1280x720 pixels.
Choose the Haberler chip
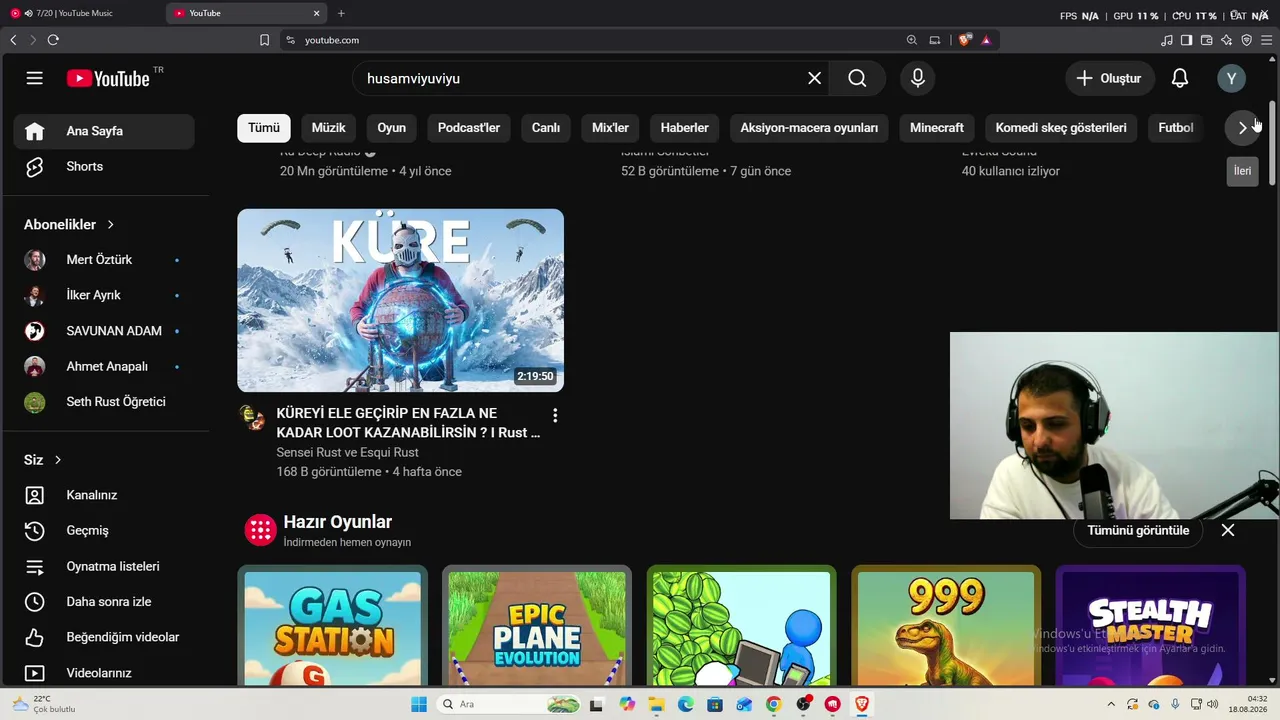[x=684, y=128]
